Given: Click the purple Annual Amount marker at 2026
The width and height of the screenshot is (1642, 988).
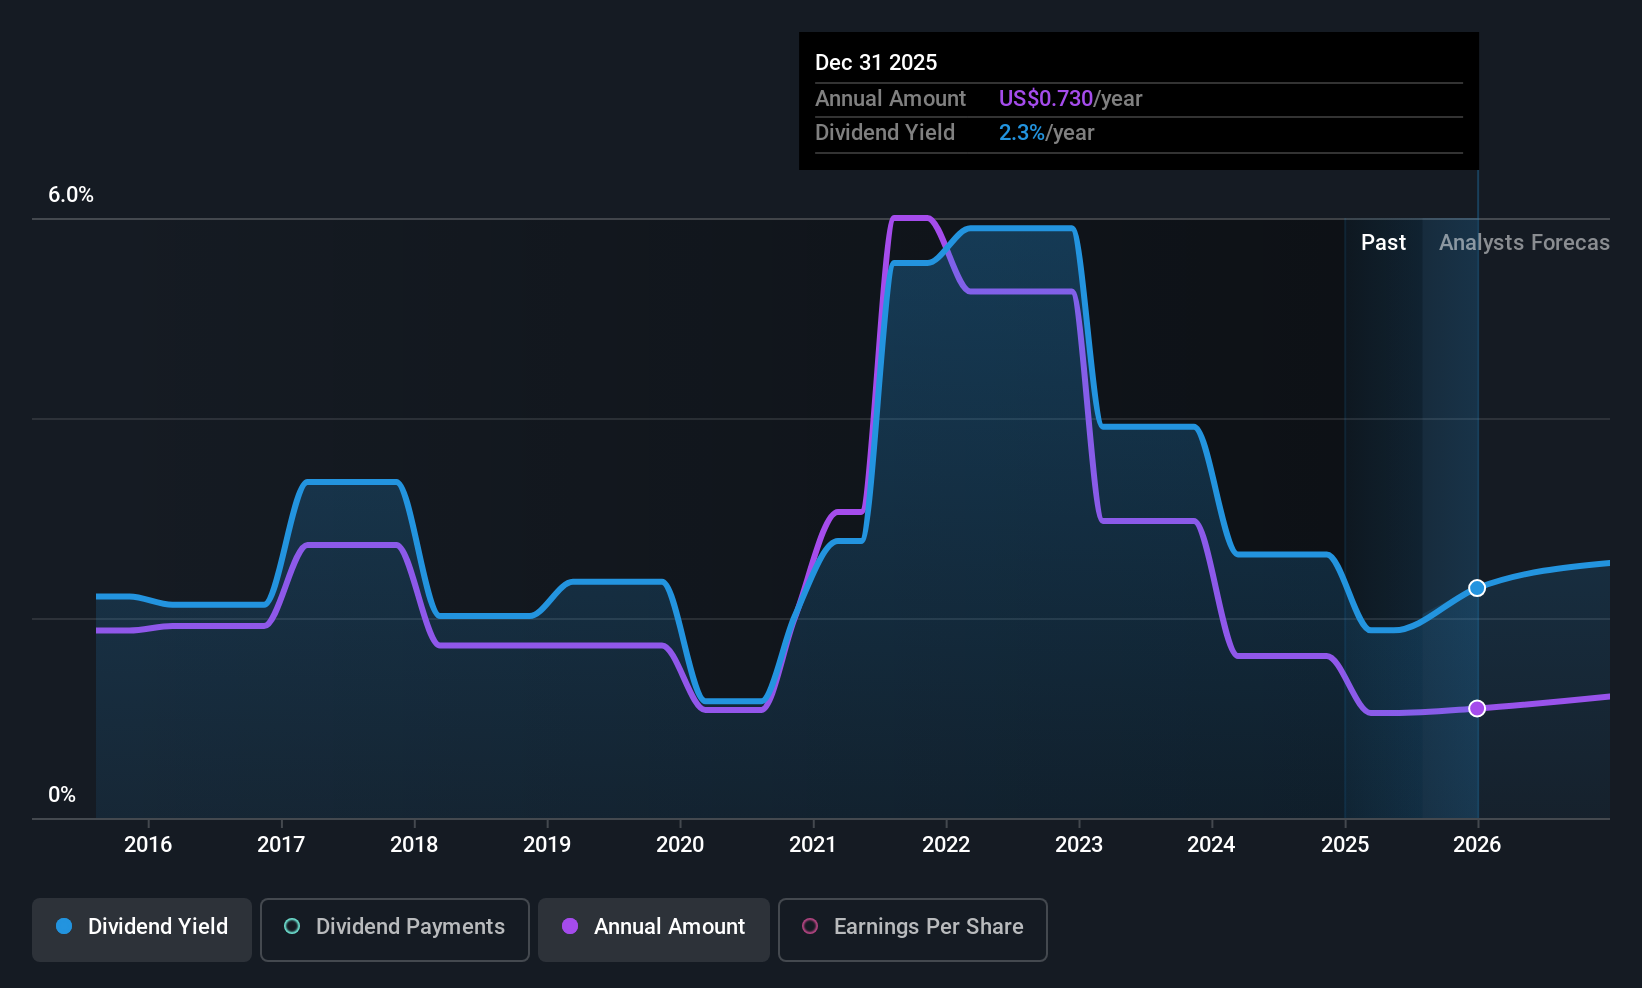Looking at the screenshot, I should coord(1477,708).
